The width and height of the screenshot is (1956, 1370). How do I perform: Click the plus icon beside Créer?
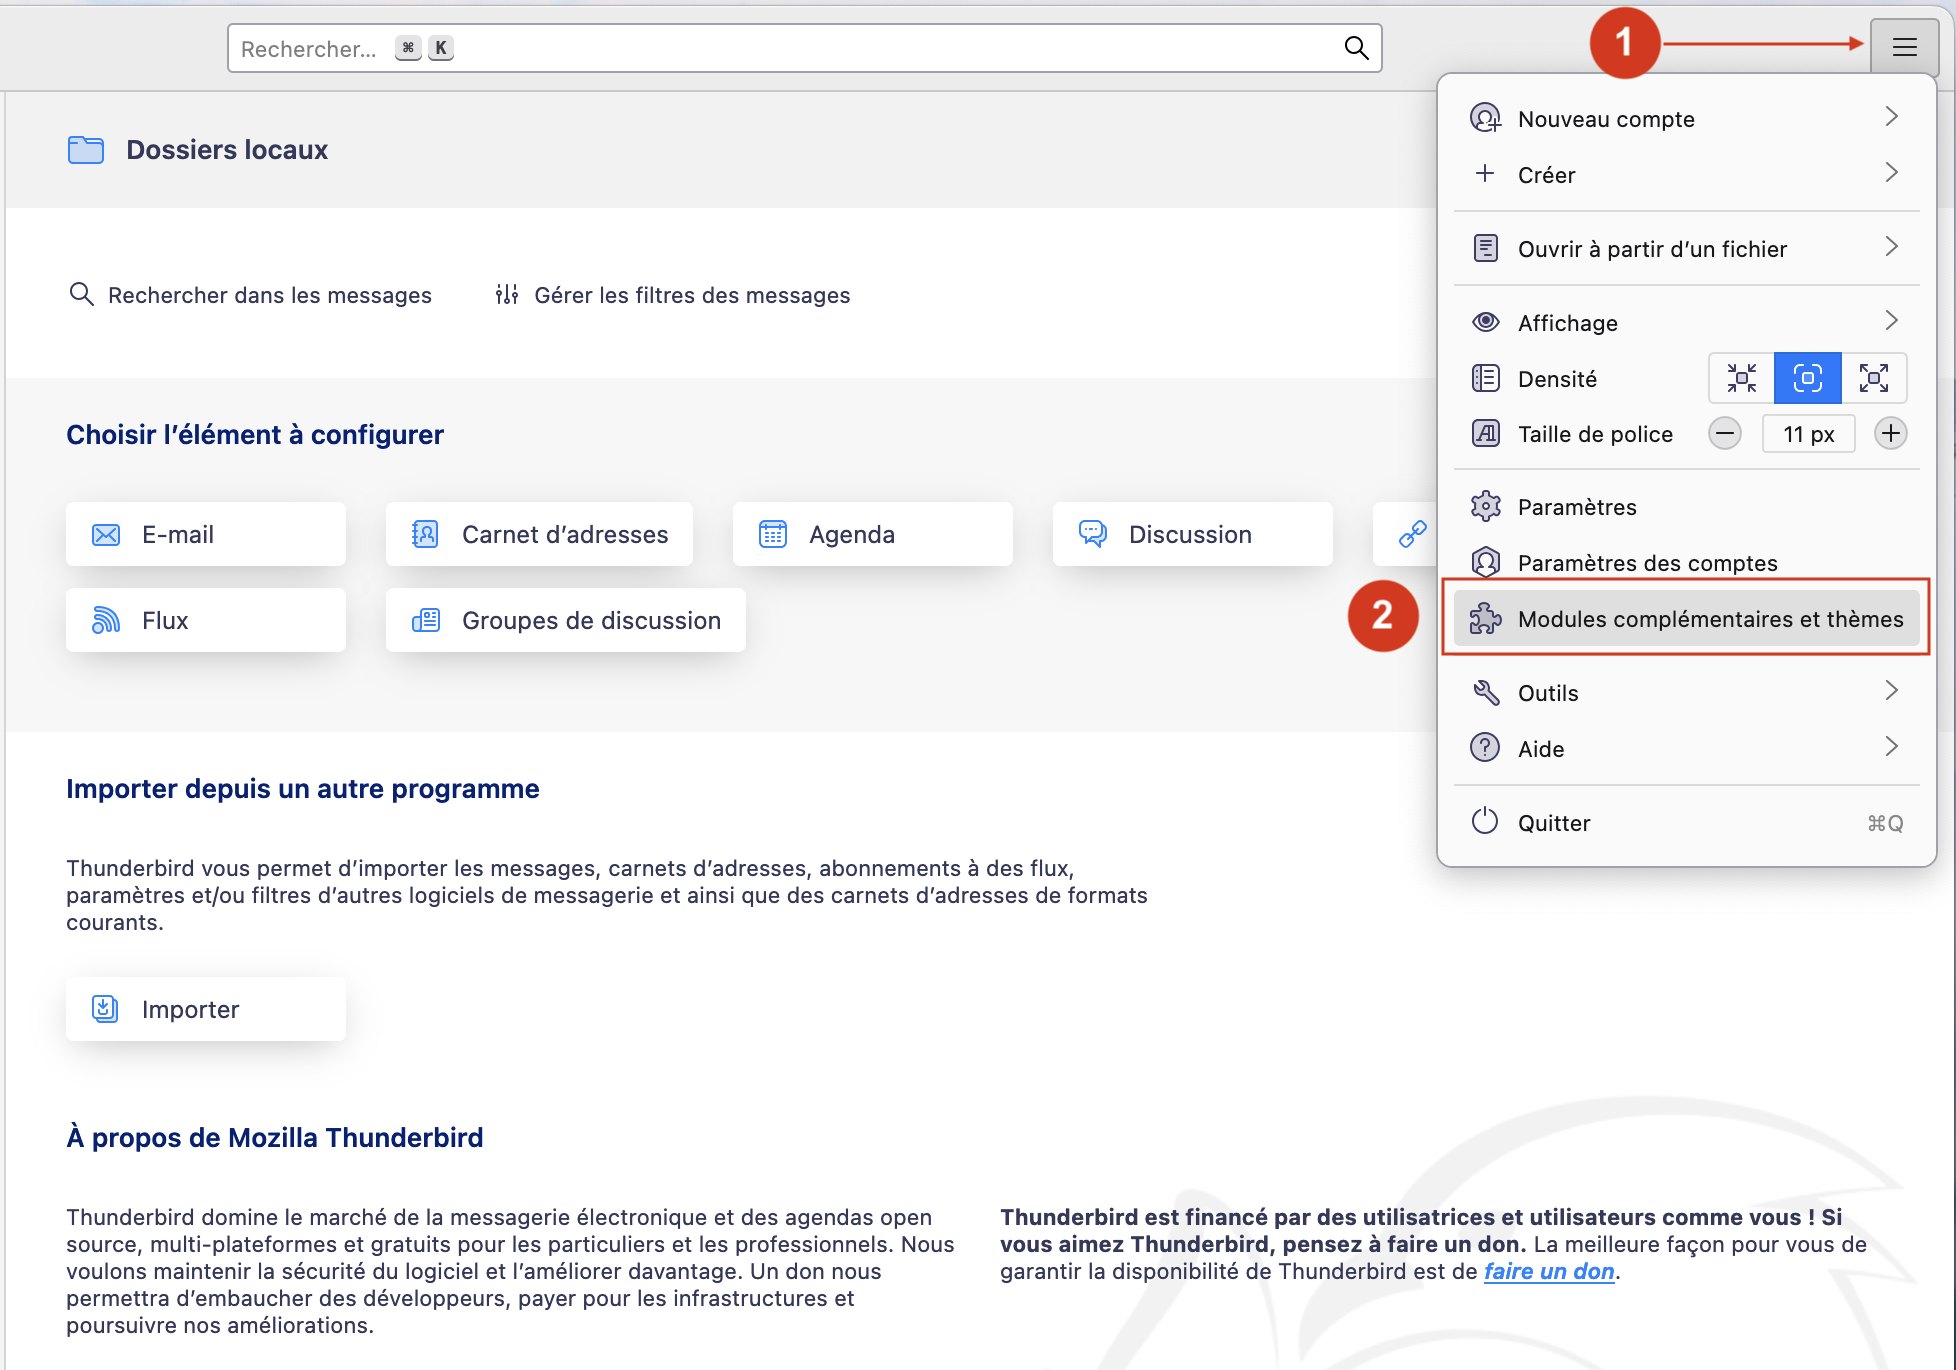[1486, 174]
